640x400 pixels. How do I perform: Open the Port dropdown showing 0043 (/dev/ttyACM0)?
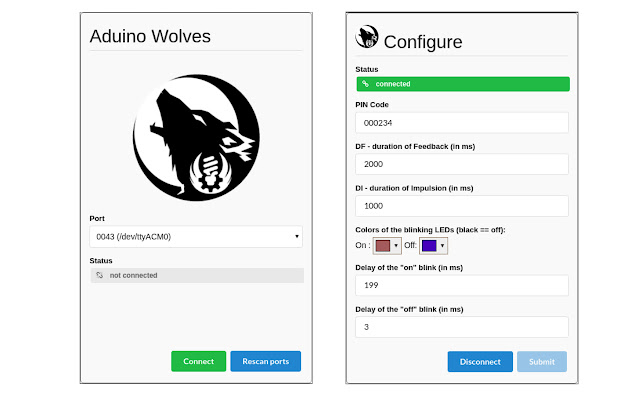click(x=196, y=237)
